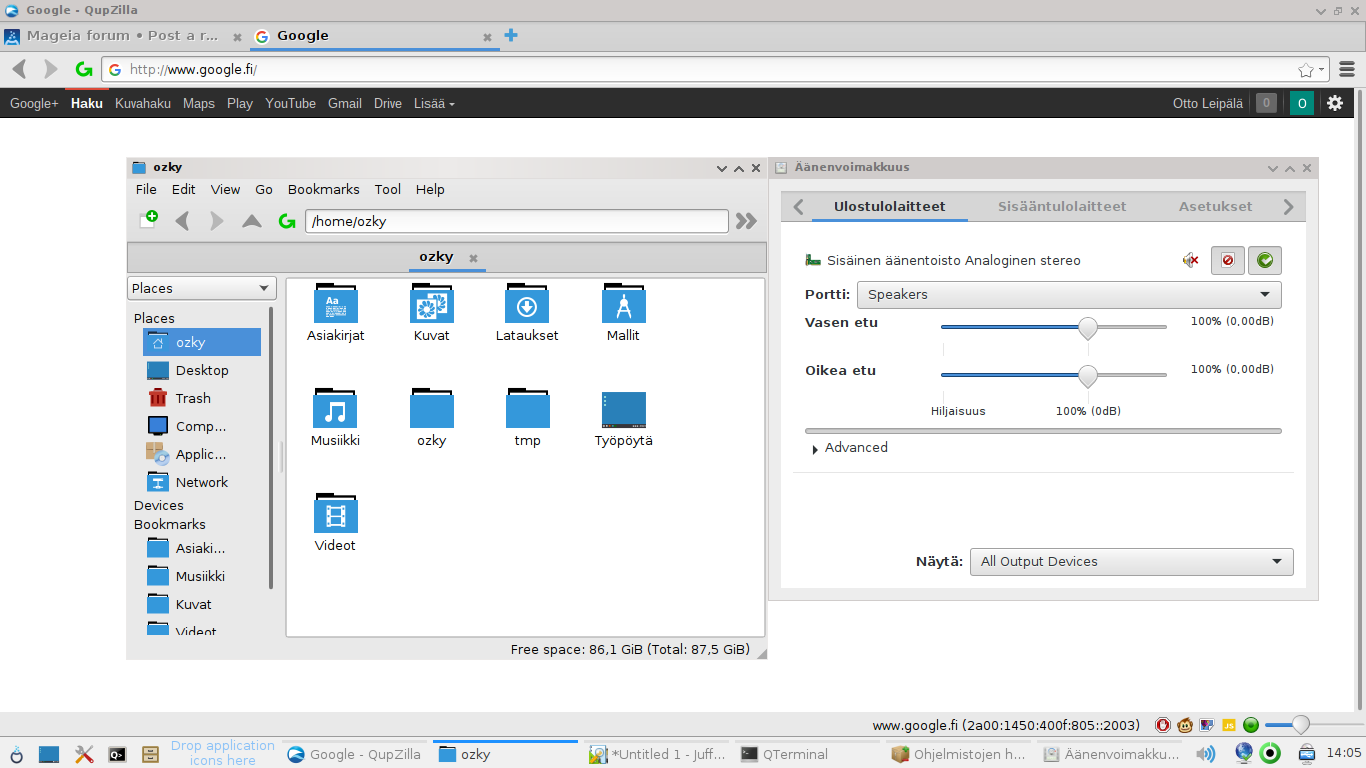Open the File menu in file manager
Image resolution: width=1366 pixels, height=768 pixels.
click(x=146, y=189)
